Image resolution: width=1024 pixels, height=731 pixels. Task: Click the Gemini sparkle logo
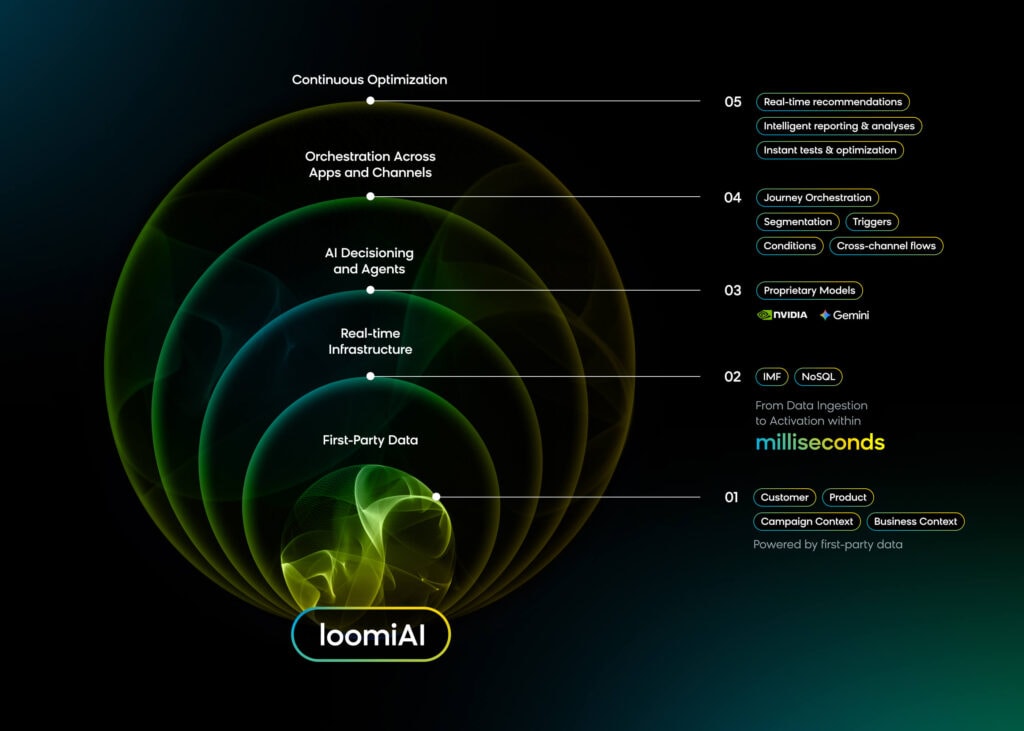click(x=826, y=315)
